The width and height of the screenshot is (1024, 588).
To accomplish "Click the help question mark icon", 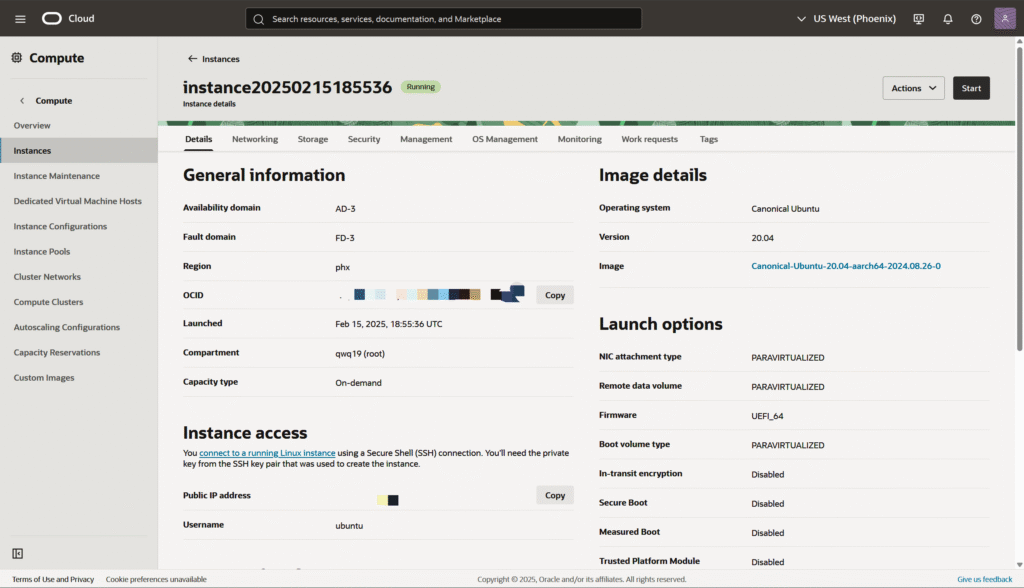I will click(x=976, y=19).
